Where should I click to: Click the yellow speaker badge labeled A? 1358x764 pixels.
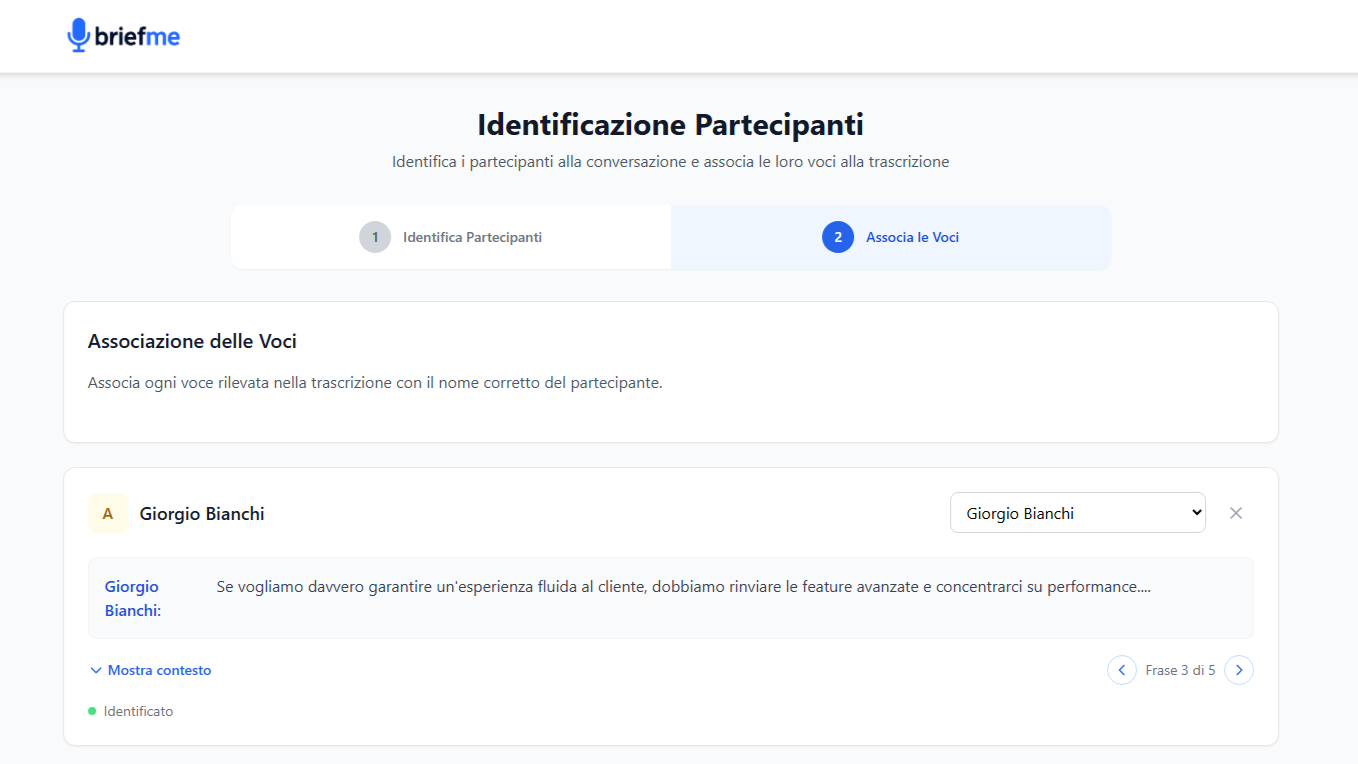coord(107,513)
